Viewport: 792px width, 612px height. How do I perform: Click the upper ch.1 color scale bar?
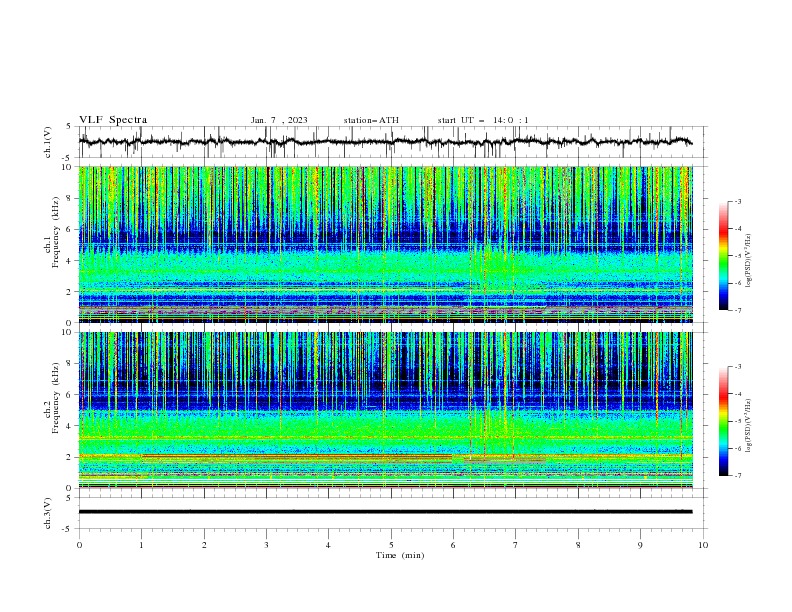point(724,256)
